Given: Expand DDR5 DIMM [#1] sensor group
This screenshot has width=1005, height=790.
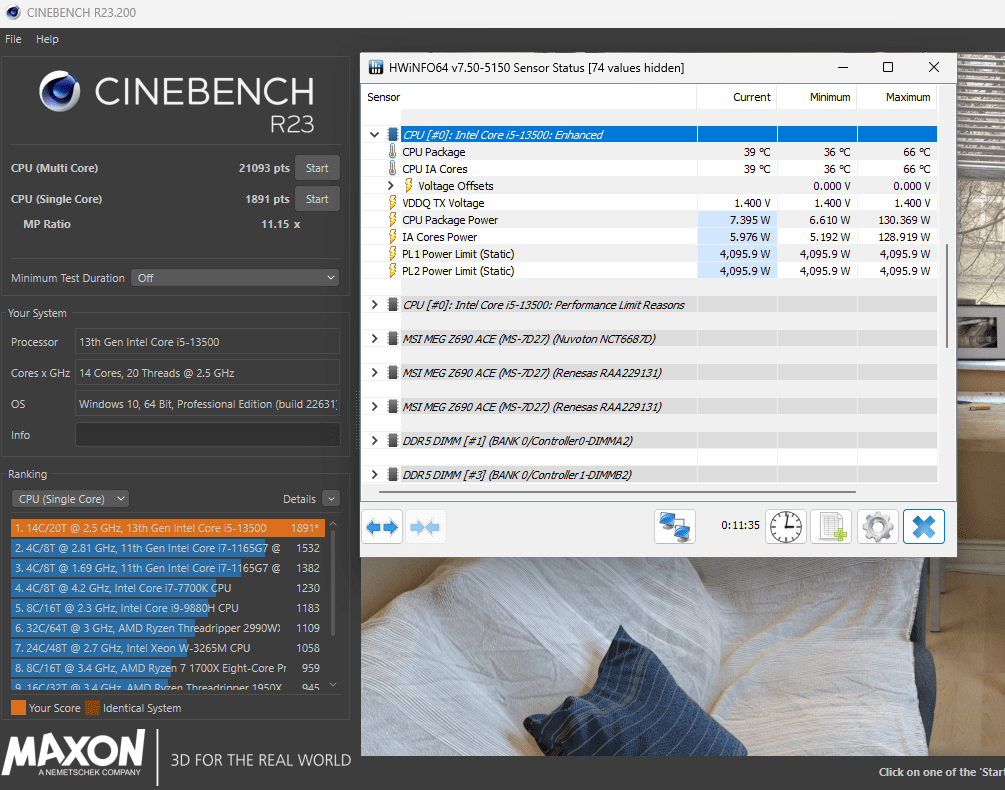Looking at the screenshot, I should (375, 440).
